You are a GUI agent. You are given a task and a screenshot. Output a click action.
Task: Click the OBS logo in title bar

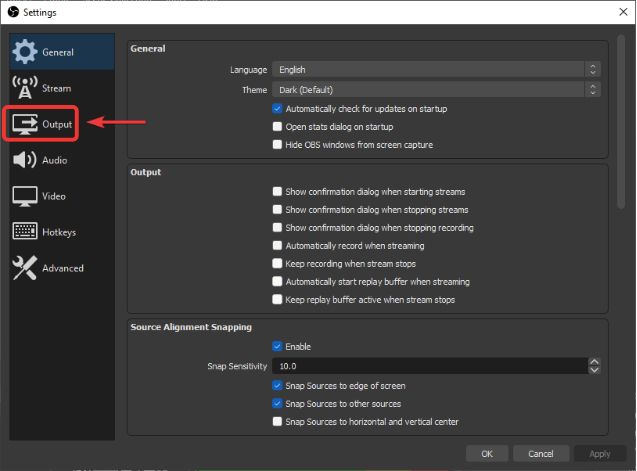pyautogui.click(x=13, y=12)
